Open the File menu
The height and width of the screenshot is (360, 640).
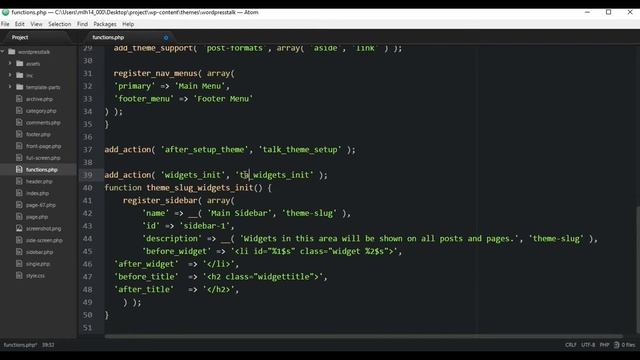click(5, 24)
